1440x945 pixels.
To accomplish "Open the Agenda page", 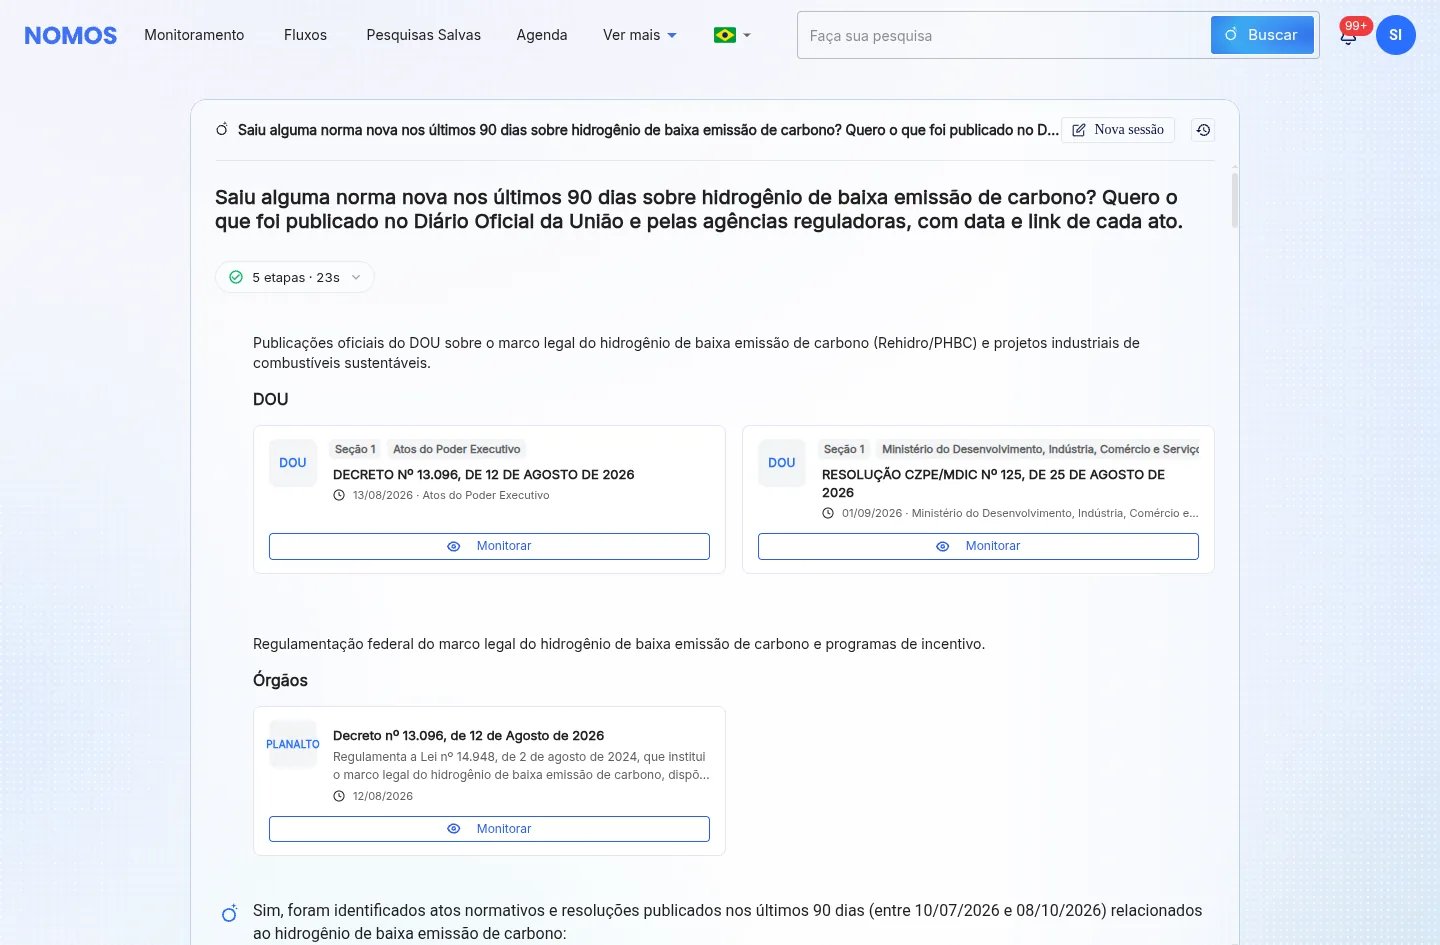I will 542,35.
